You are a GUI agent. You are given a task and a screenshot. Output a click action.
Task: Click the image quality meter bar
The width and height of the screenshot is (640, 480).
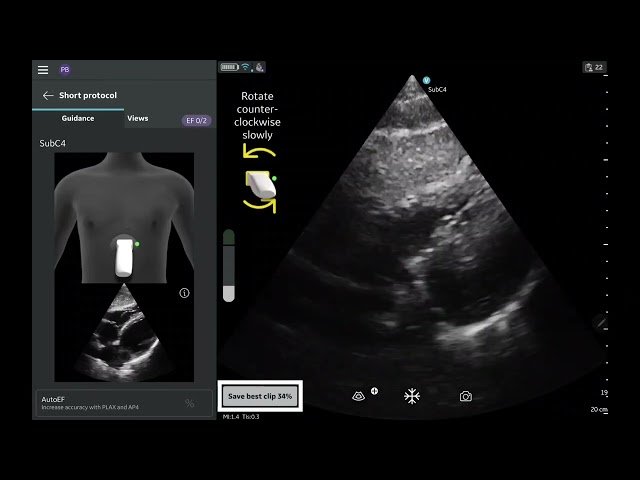click(x=229, y=266)
